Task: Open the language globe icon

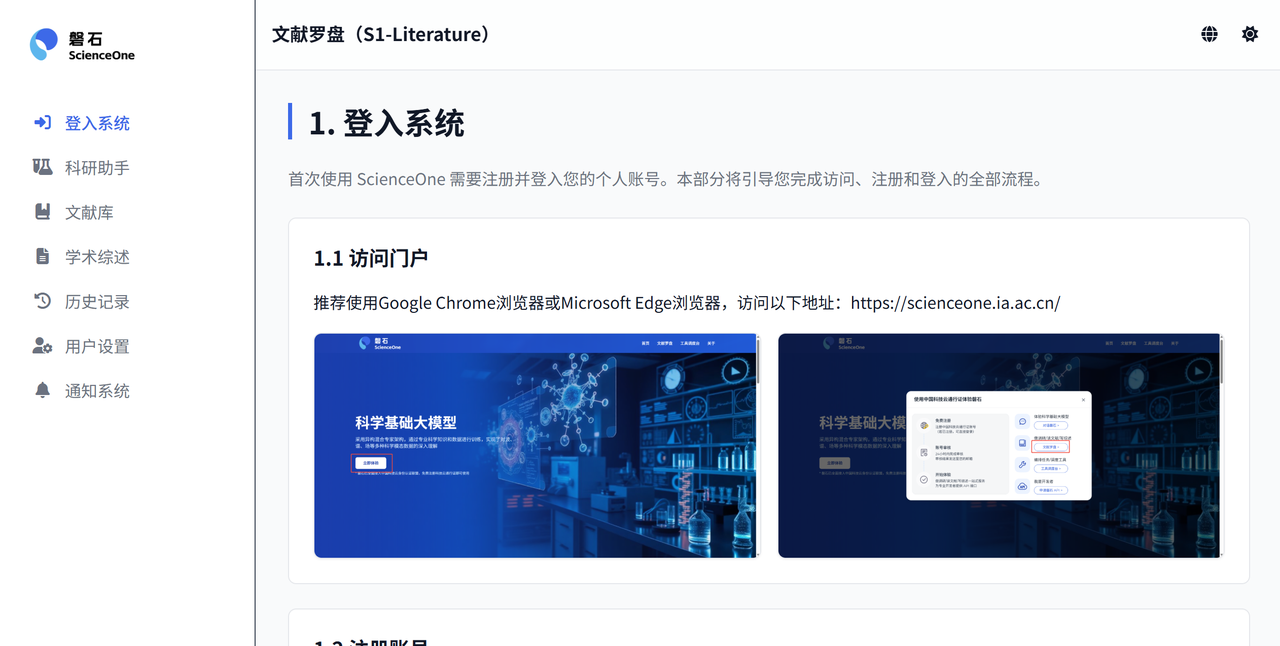Action: pos(1209,33)
